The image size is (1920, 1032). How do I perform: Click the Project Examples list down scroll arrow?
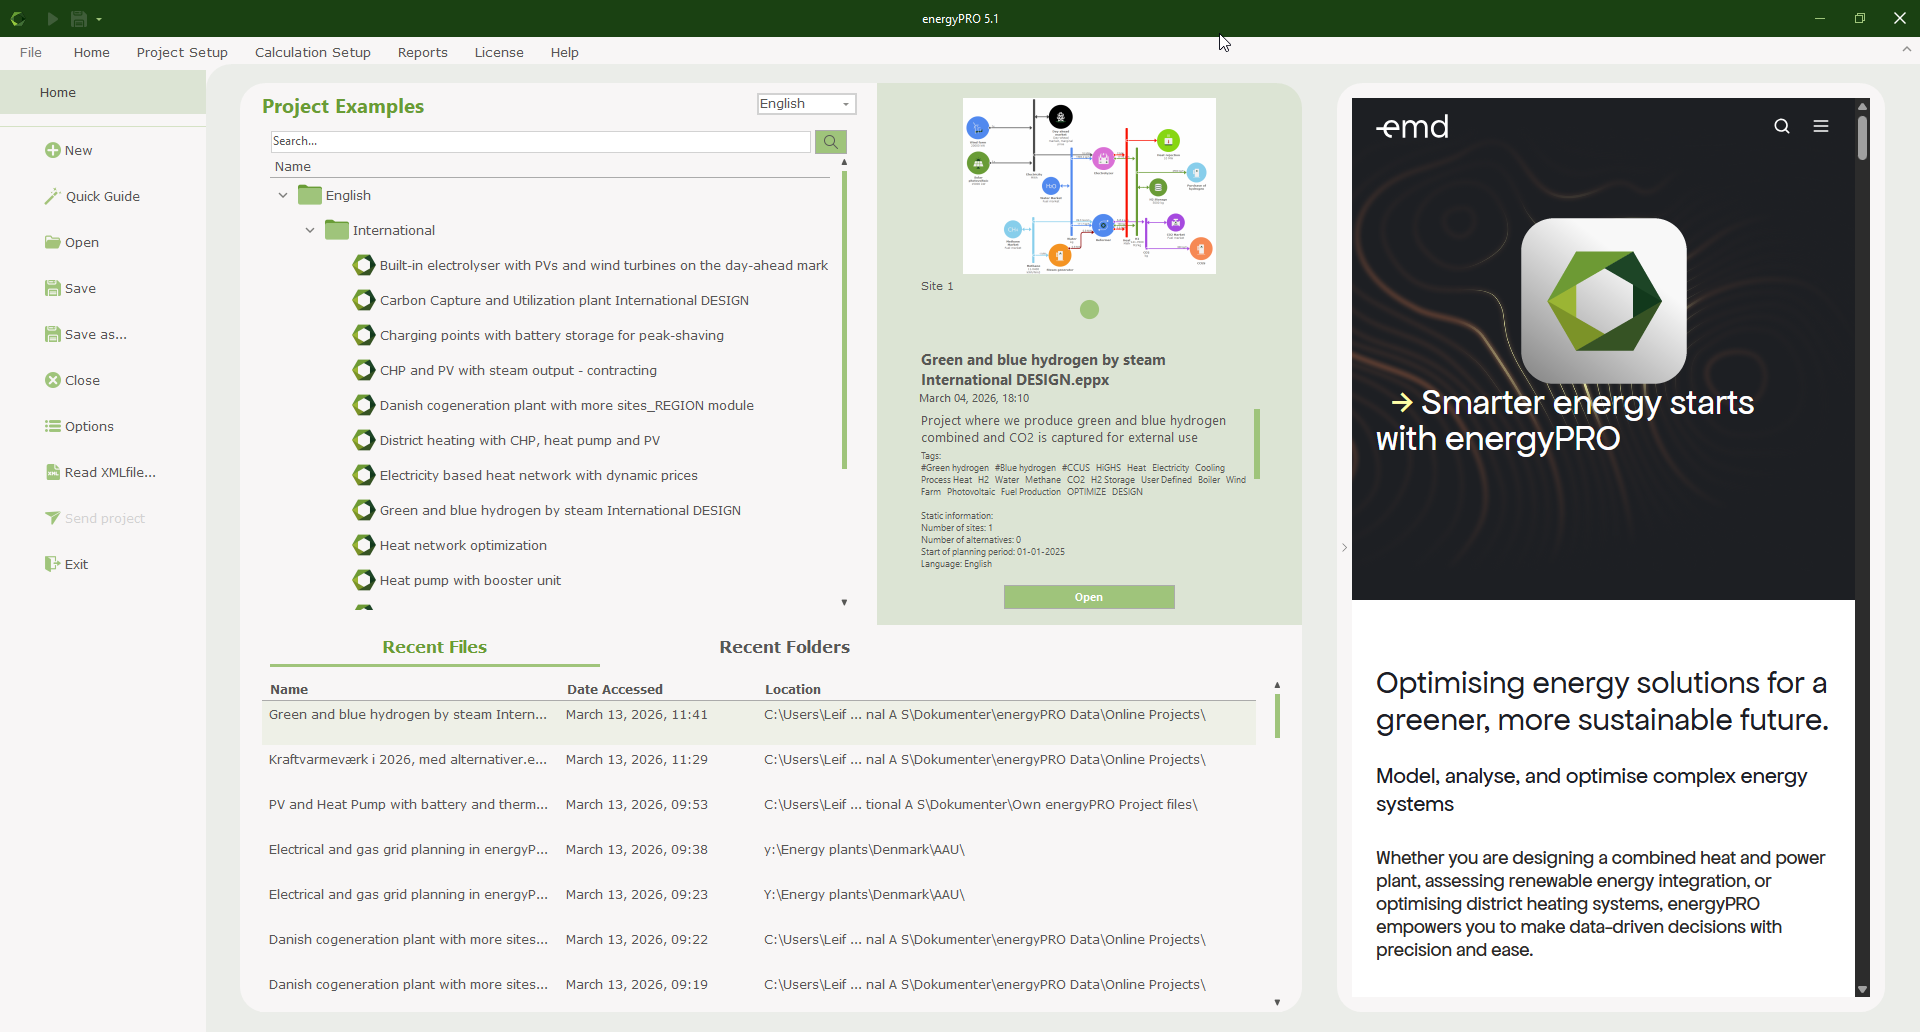tap(845, 602)
